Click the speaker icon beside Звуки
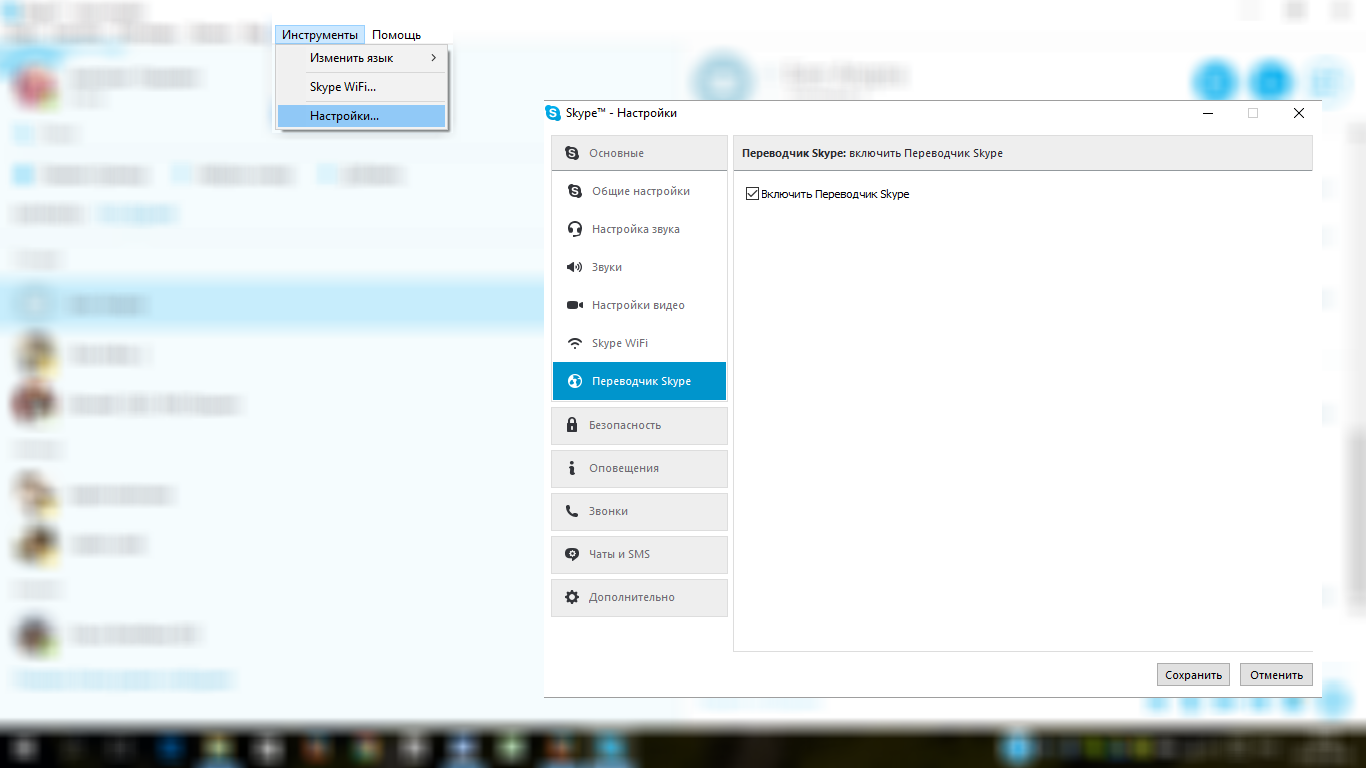 [575, 267]
